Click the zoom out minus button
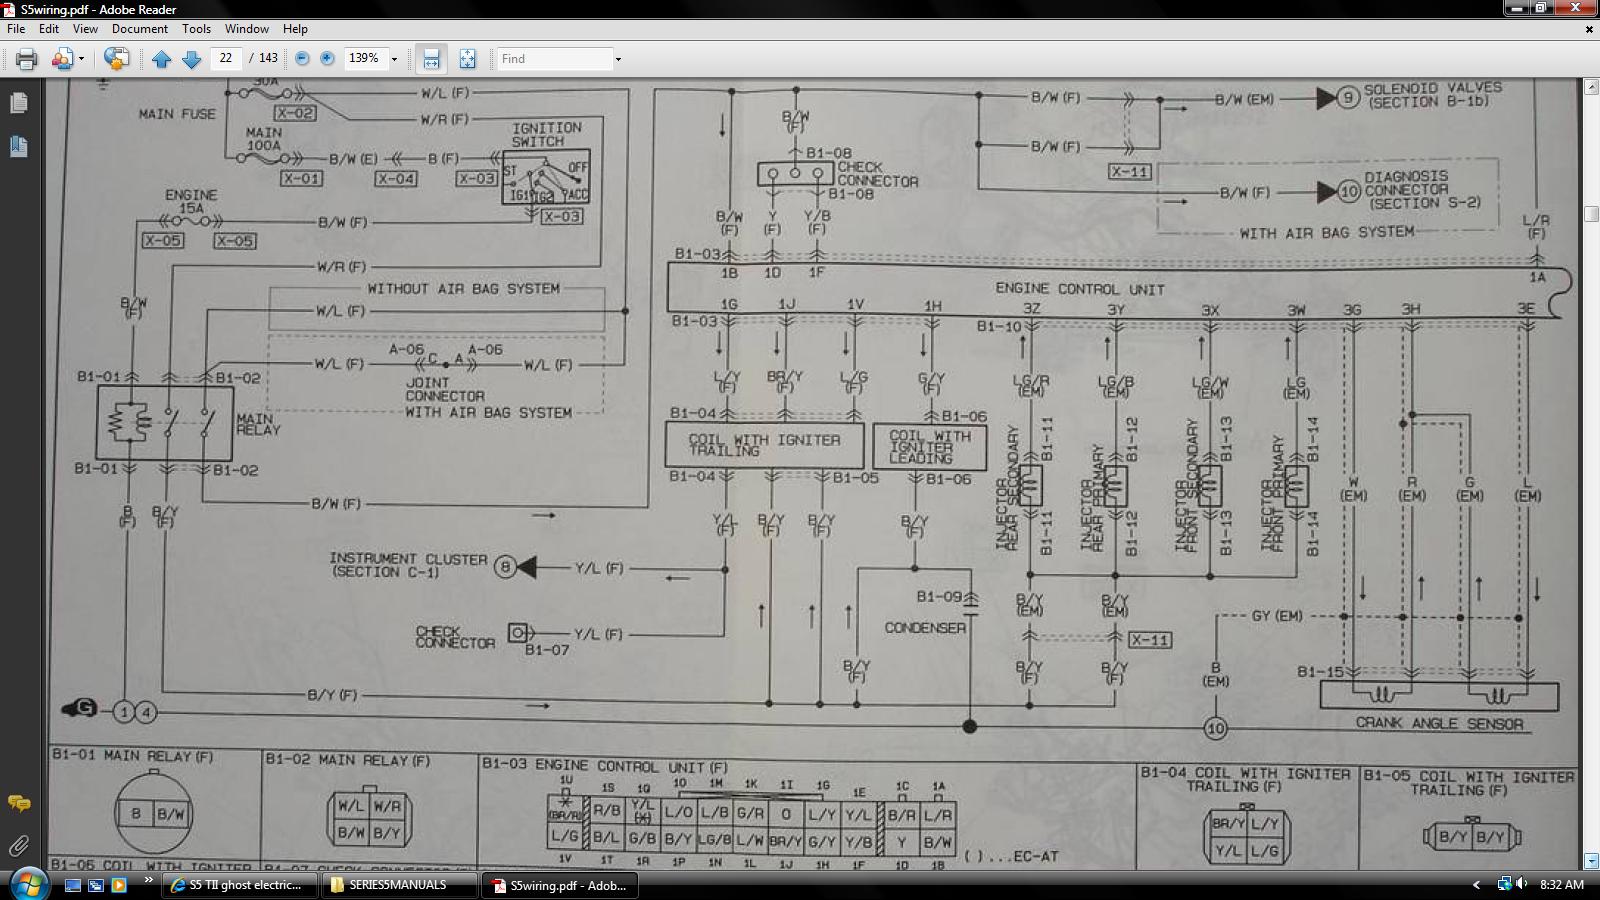The width and height of the screenshot is (1600, 900). pos(302,59)
